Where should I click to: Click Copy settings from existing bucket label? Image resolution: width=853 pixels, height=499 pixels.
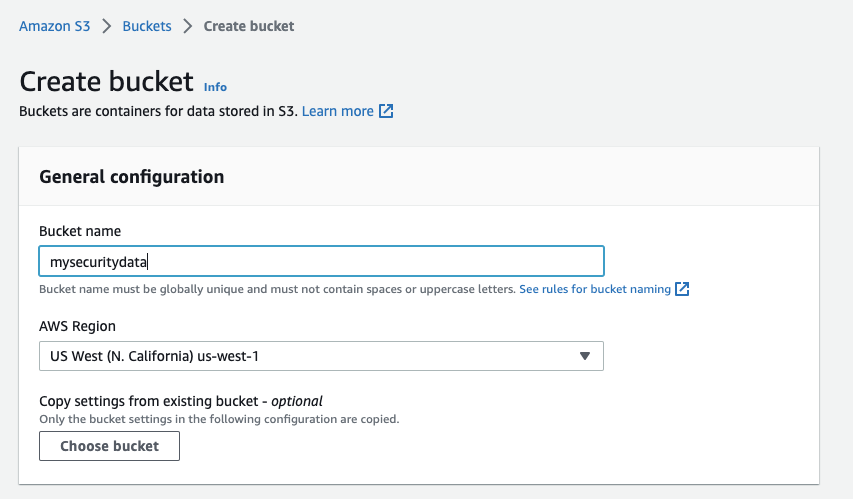(x=181, y=401)
